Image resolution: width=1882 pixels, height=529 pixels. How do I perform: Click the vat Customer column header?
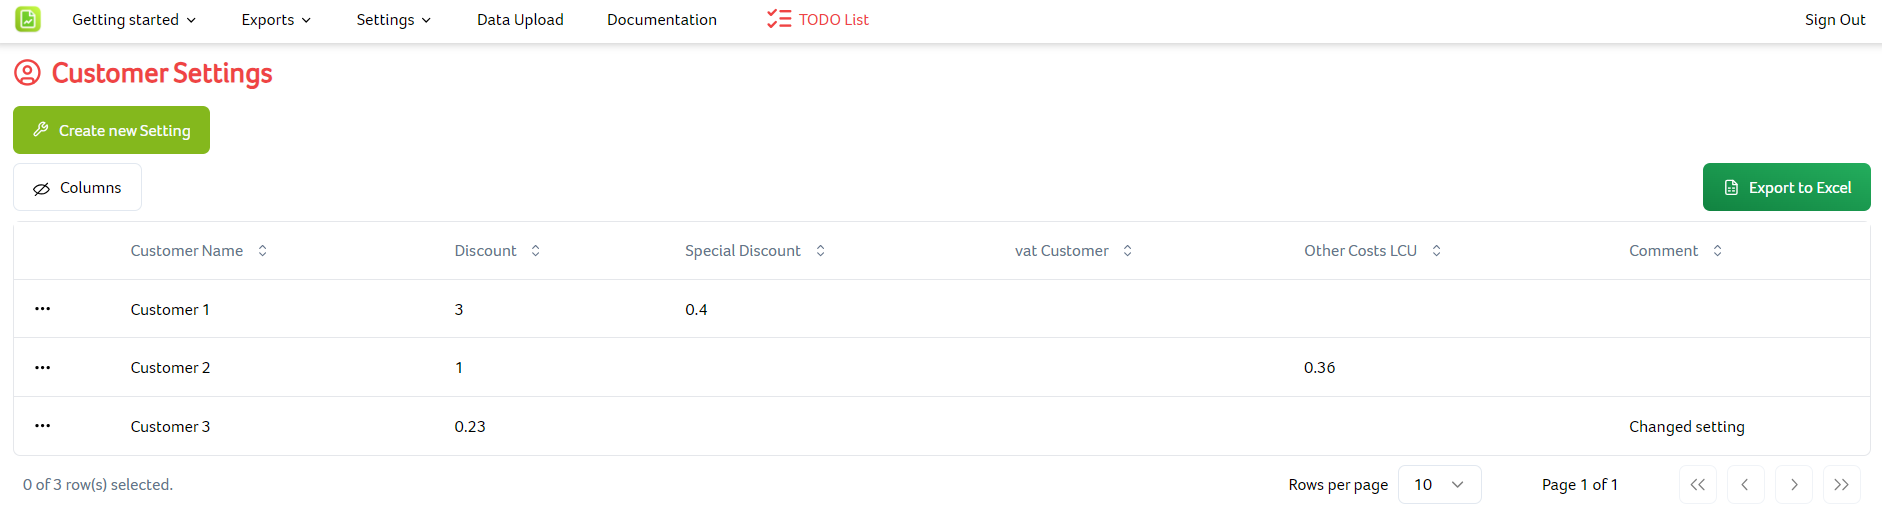[1062, 251]
